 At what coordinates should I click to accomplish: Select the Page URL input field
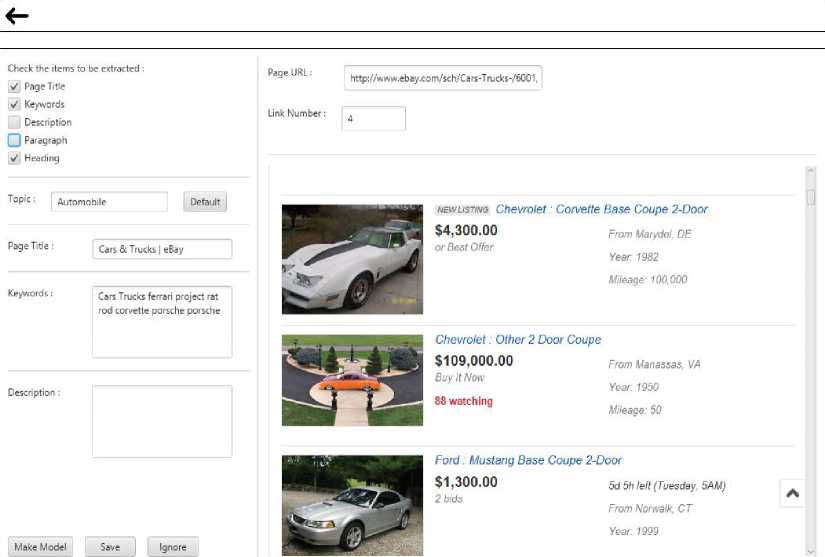point(443,78)
